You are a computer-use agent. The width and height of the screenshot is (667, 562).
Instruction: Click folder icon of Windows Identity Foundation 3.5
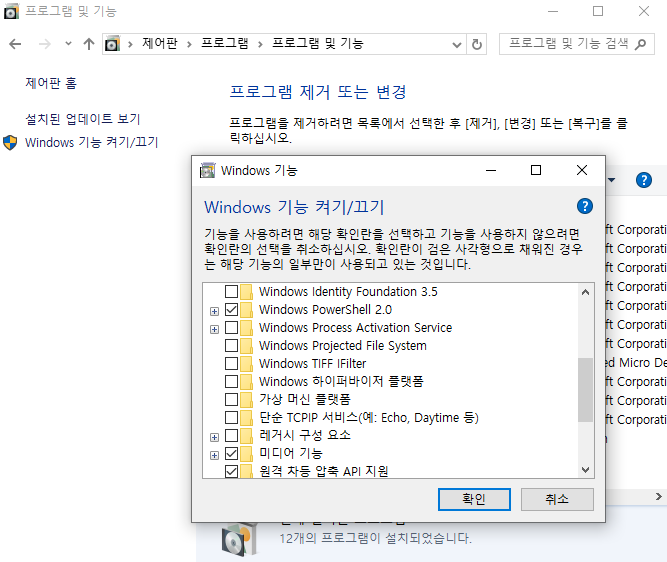pos(246,292)
